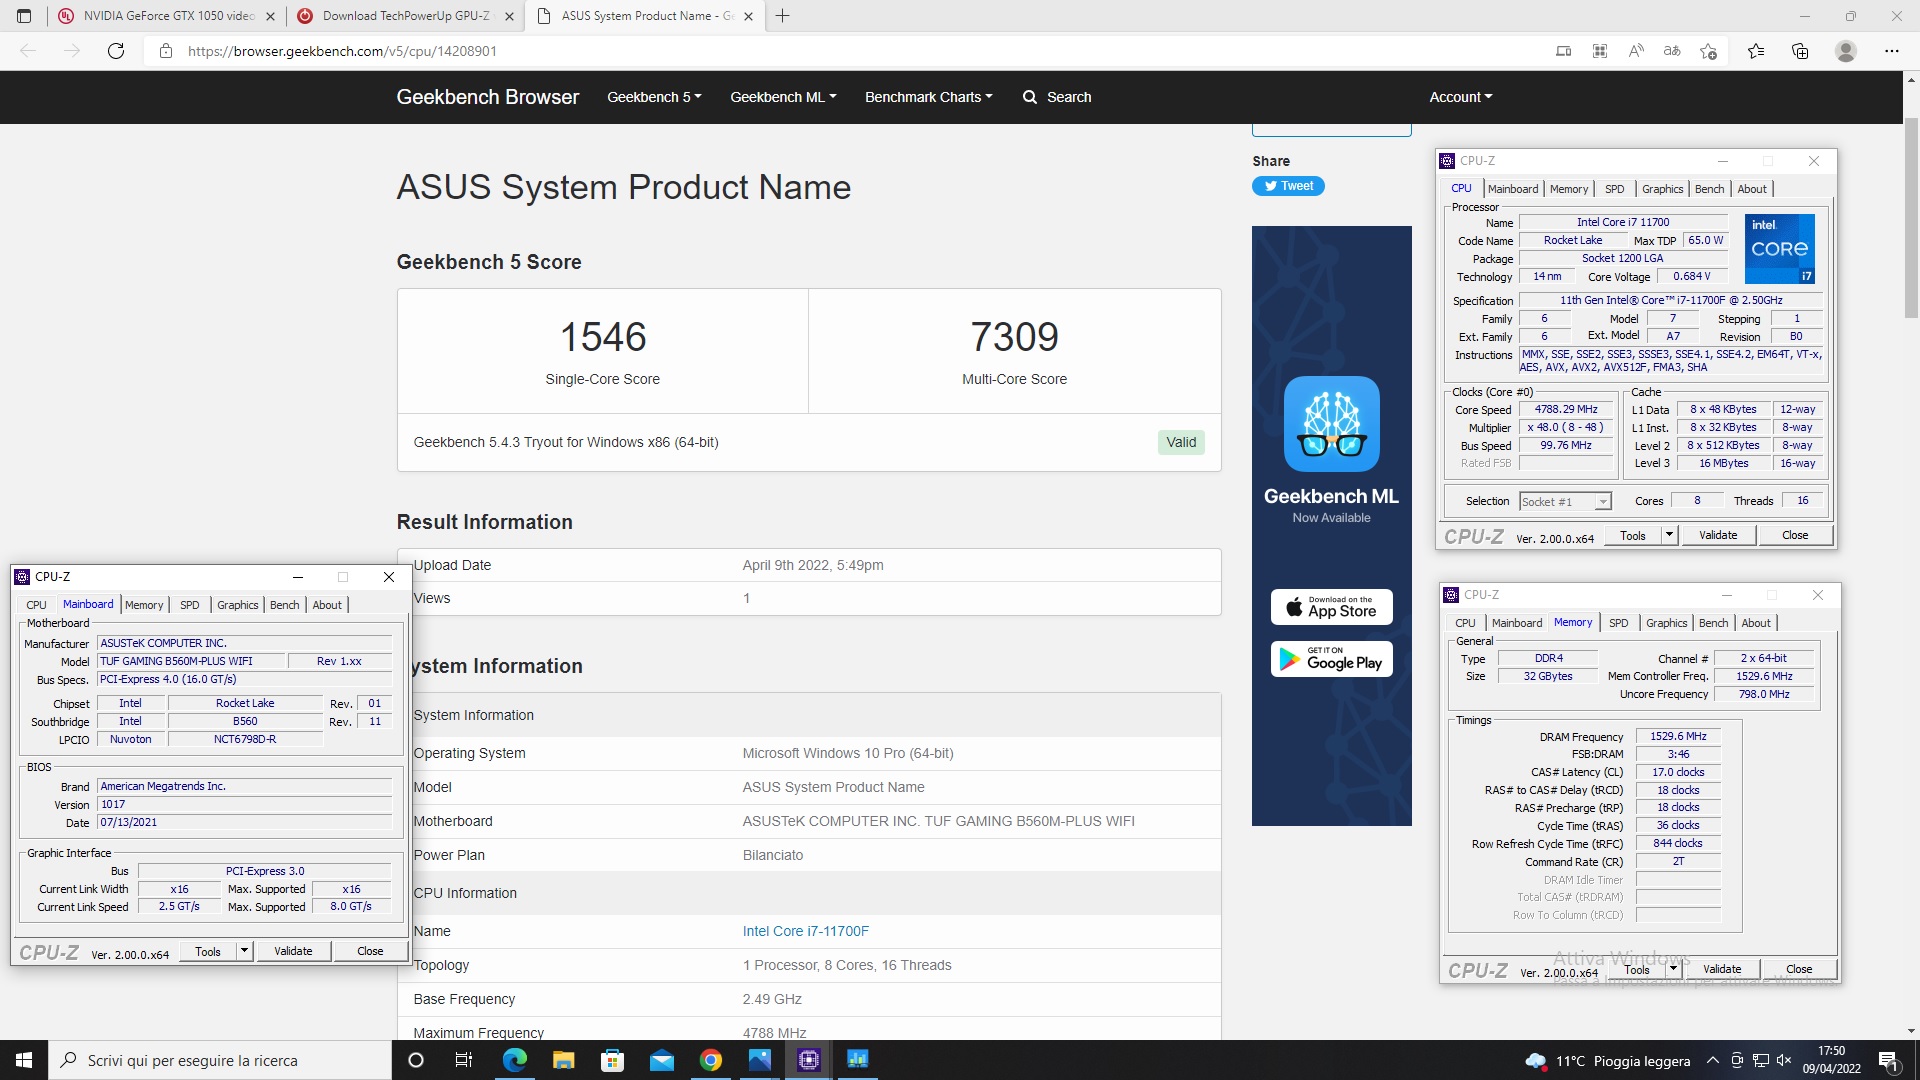Screen dimensions: 1920x1080
Task: Expand the Account dropdown menu
Action: 1460,97
